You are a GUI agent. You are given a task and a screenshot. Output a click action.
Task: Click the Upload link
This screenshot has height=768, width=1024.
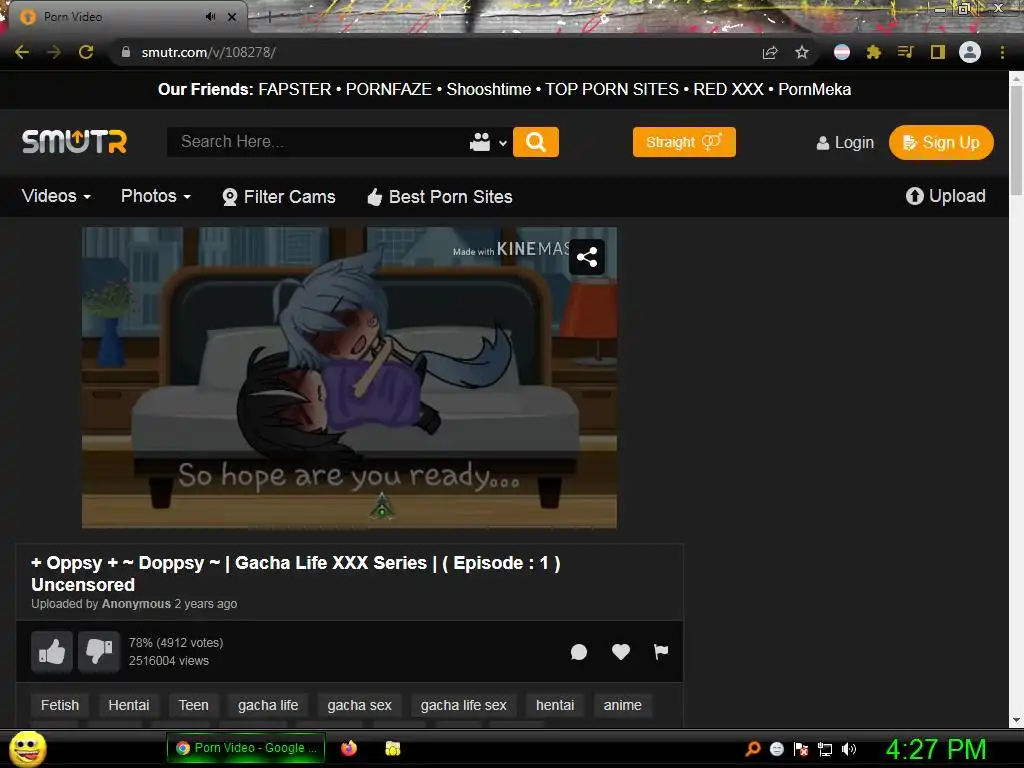pos(946,196)
